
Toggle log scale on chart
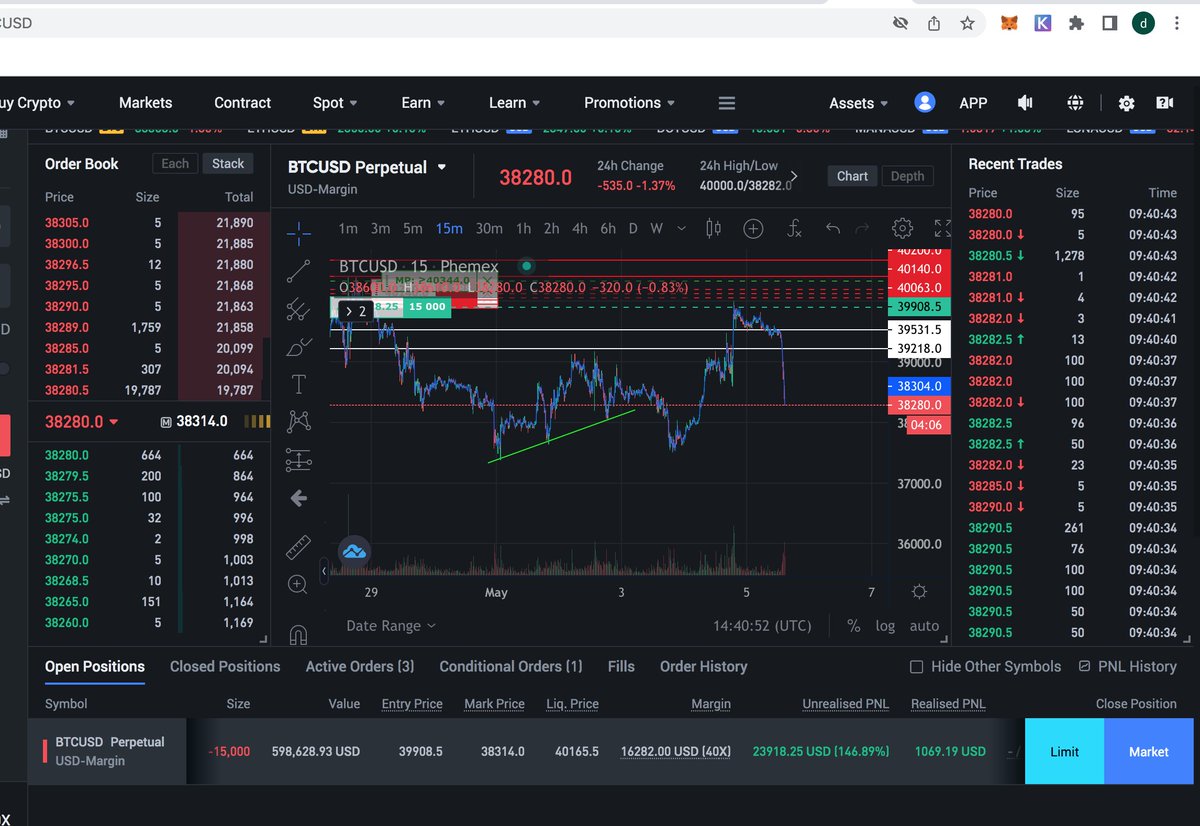click(x=885, y=626)
